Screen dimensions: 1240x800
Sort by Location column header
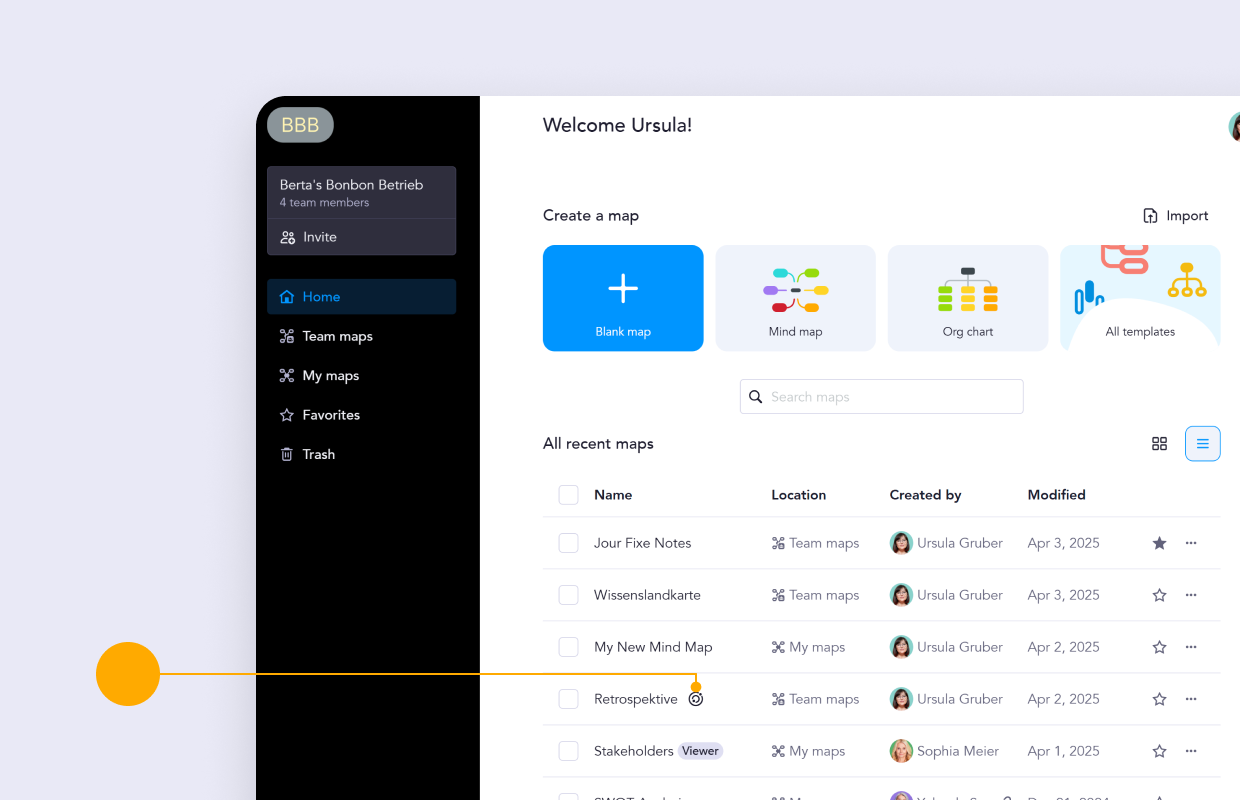(799, 495)
